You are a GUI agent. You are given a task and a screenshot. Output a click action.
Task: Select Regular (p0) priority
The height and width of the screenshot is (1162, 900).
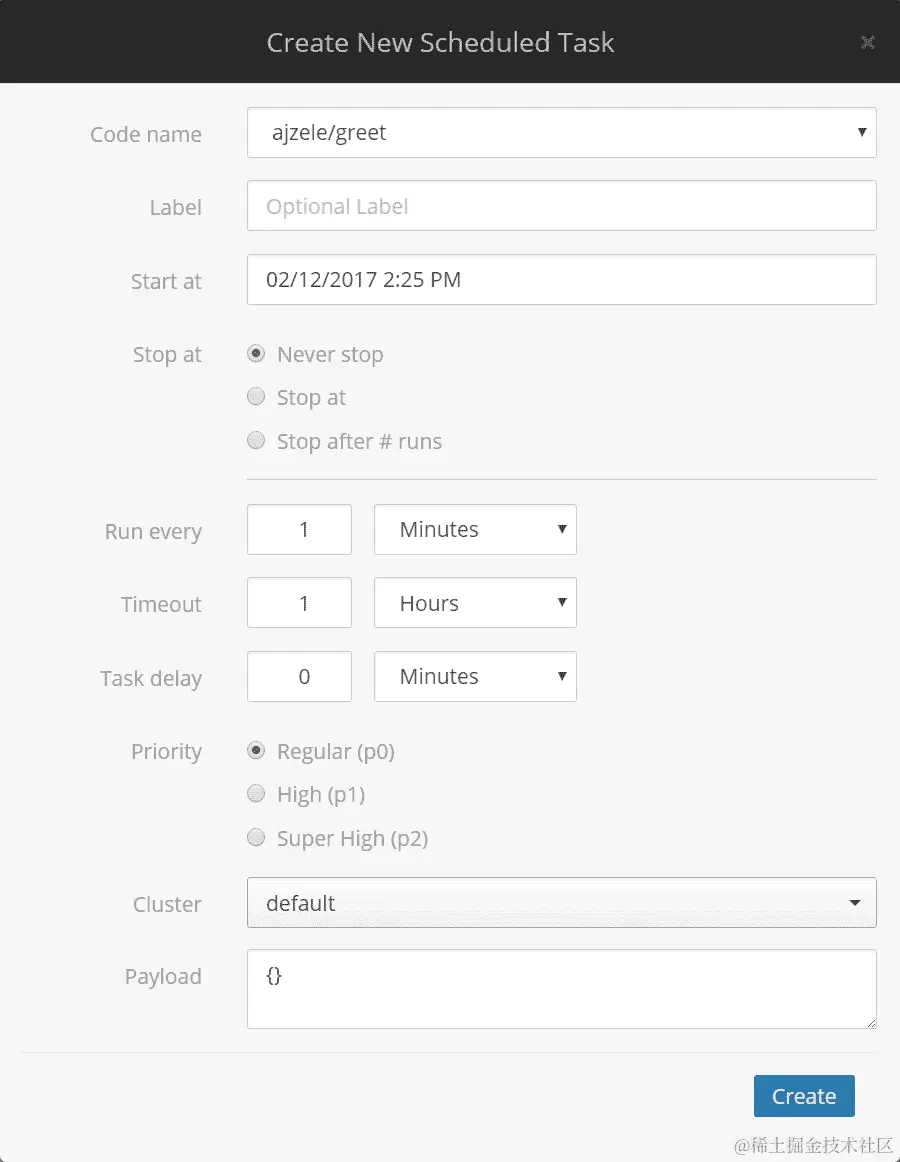pos(257,751)
